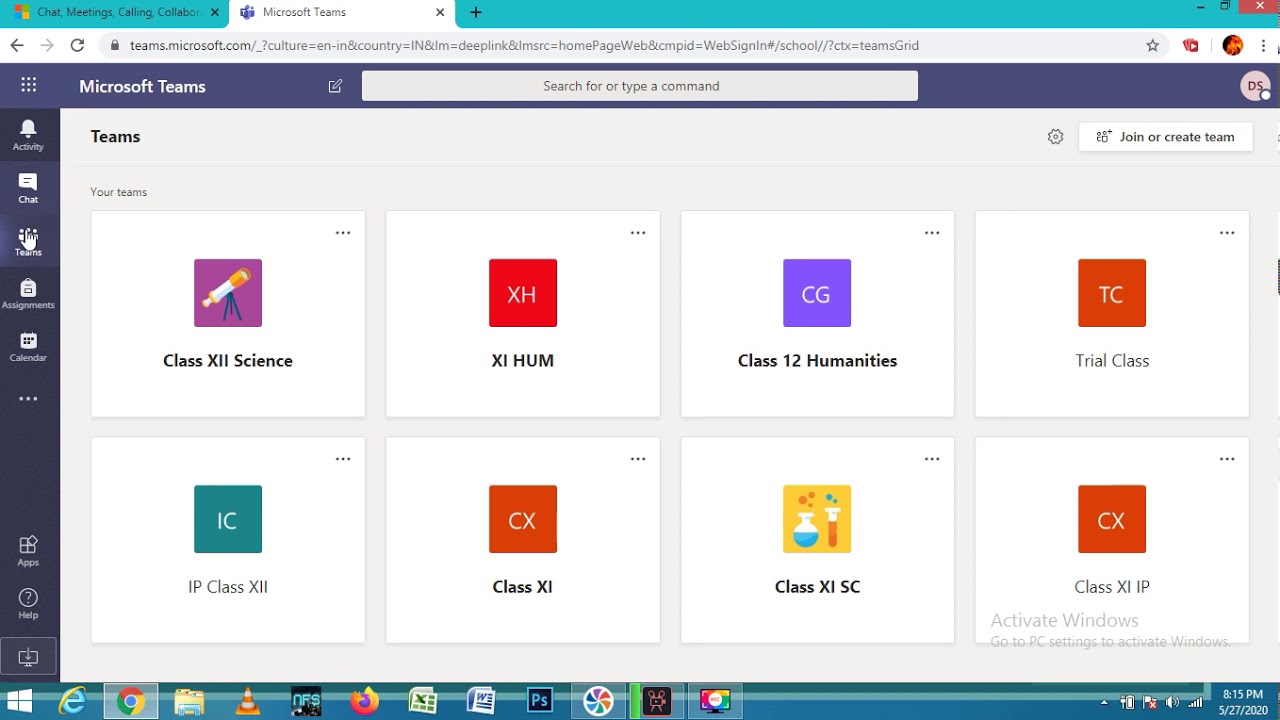The image size is (1280, 720).
Task: Open Internet Explorer from taskbar
Action: pos(72,702)
